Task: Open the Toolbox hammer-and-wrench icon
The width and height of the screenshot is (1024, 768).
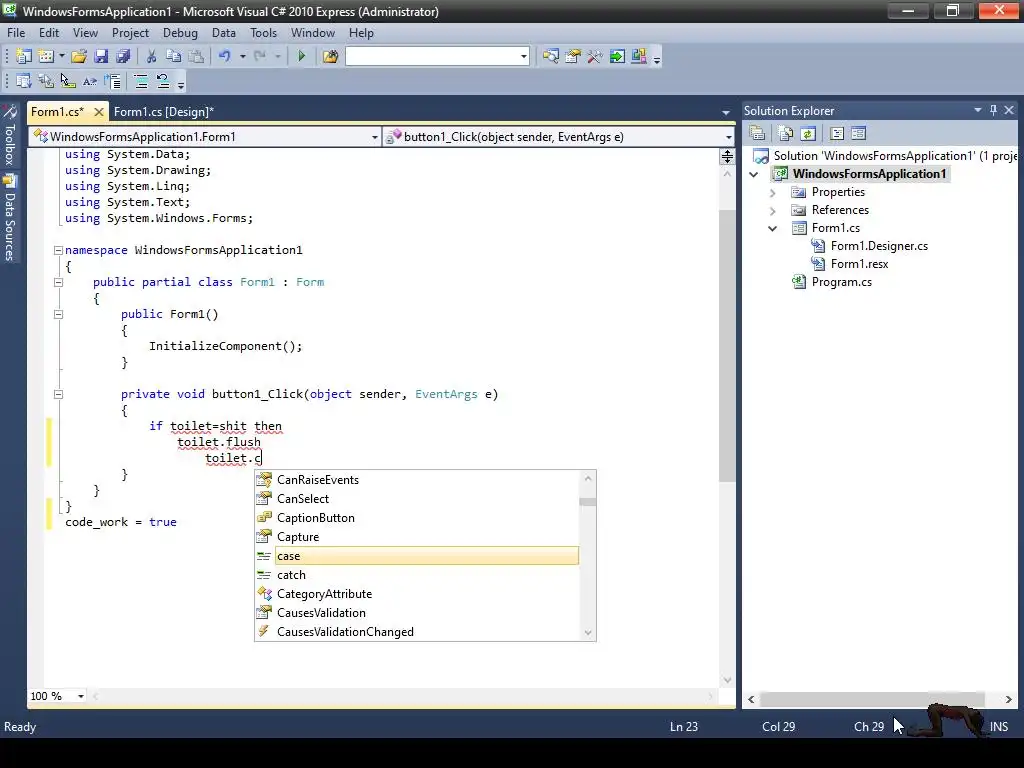Action: click(x=595, y=57)
